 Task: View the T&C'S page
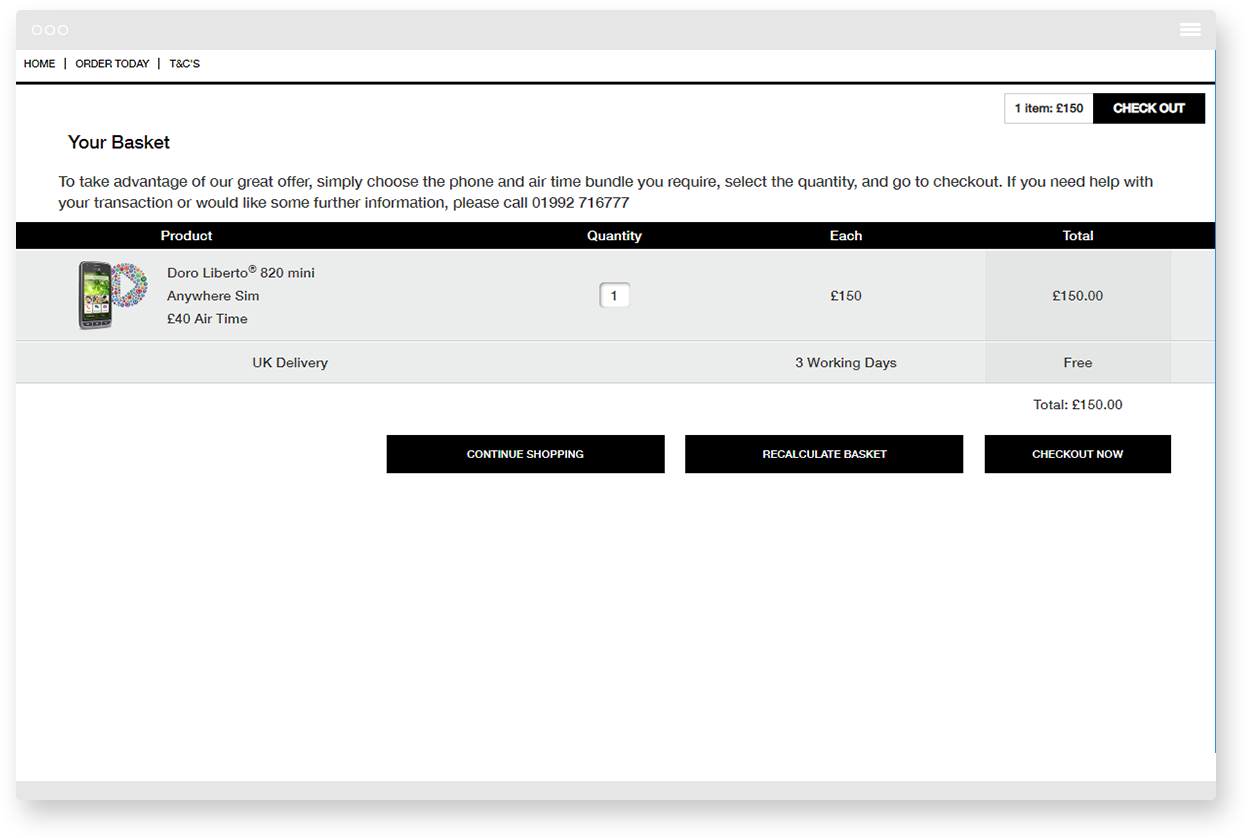pyautogui.click(x=185, y=64)
